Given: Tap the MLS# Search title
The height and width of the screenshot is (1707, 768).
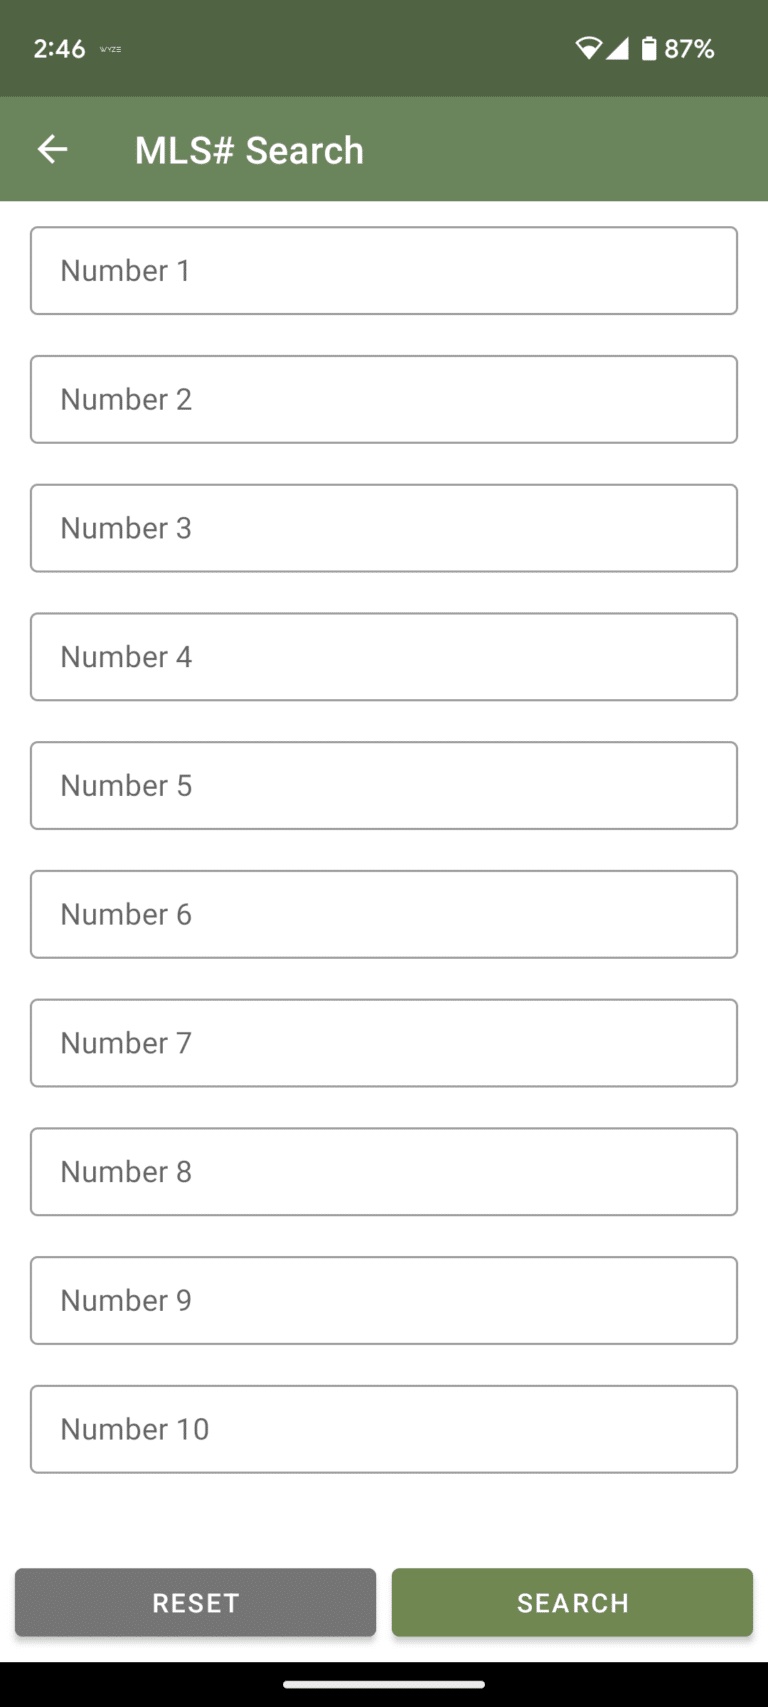Looking at the screenshot, I should pos(249,150).
